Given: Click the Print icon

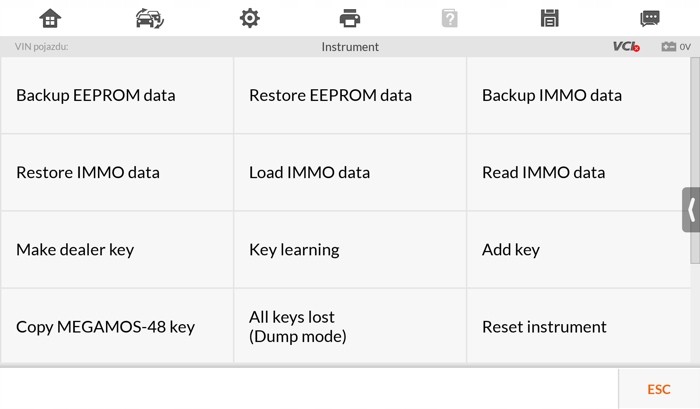Looking at the screenshot, I should coord(350,18).
